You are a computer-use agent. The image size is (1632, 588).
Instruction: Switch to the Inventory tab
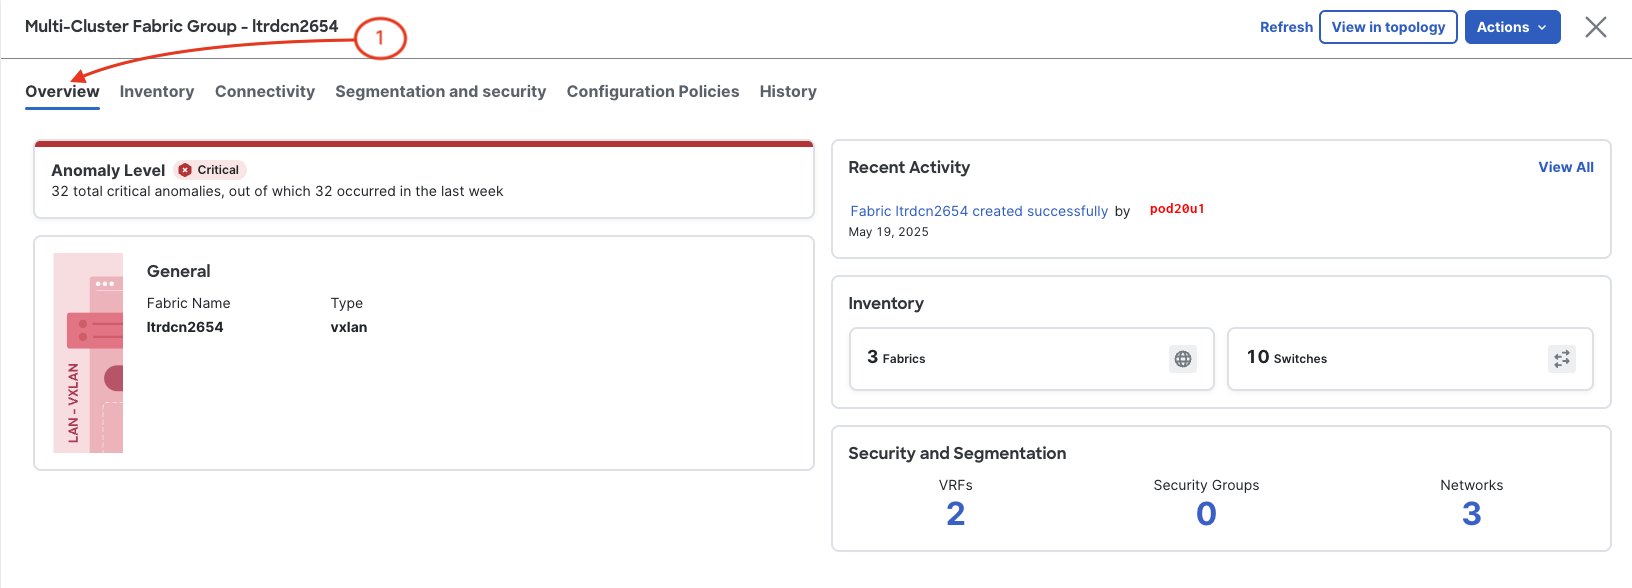(157, 92)
